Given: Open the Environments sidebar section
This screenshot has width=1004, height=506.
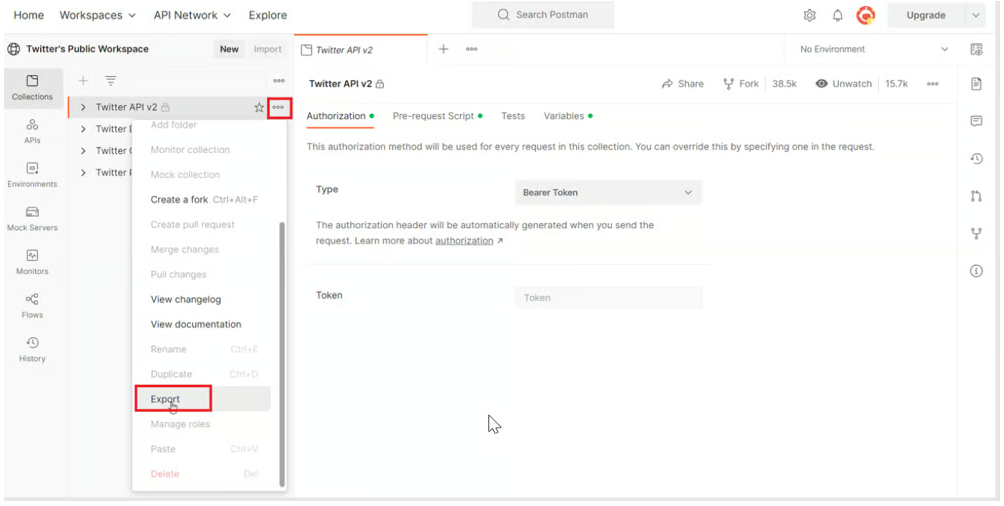Looking at the screenshot, I should pyautogui.click(x=32, y=175).
